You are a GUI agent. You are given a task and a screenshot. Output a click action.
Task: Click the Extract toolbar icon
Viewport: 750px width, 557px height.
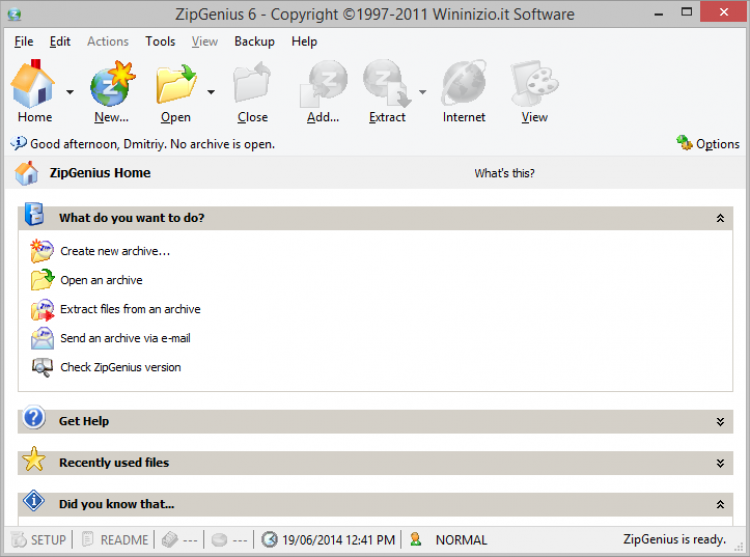[x=387, y=83]
